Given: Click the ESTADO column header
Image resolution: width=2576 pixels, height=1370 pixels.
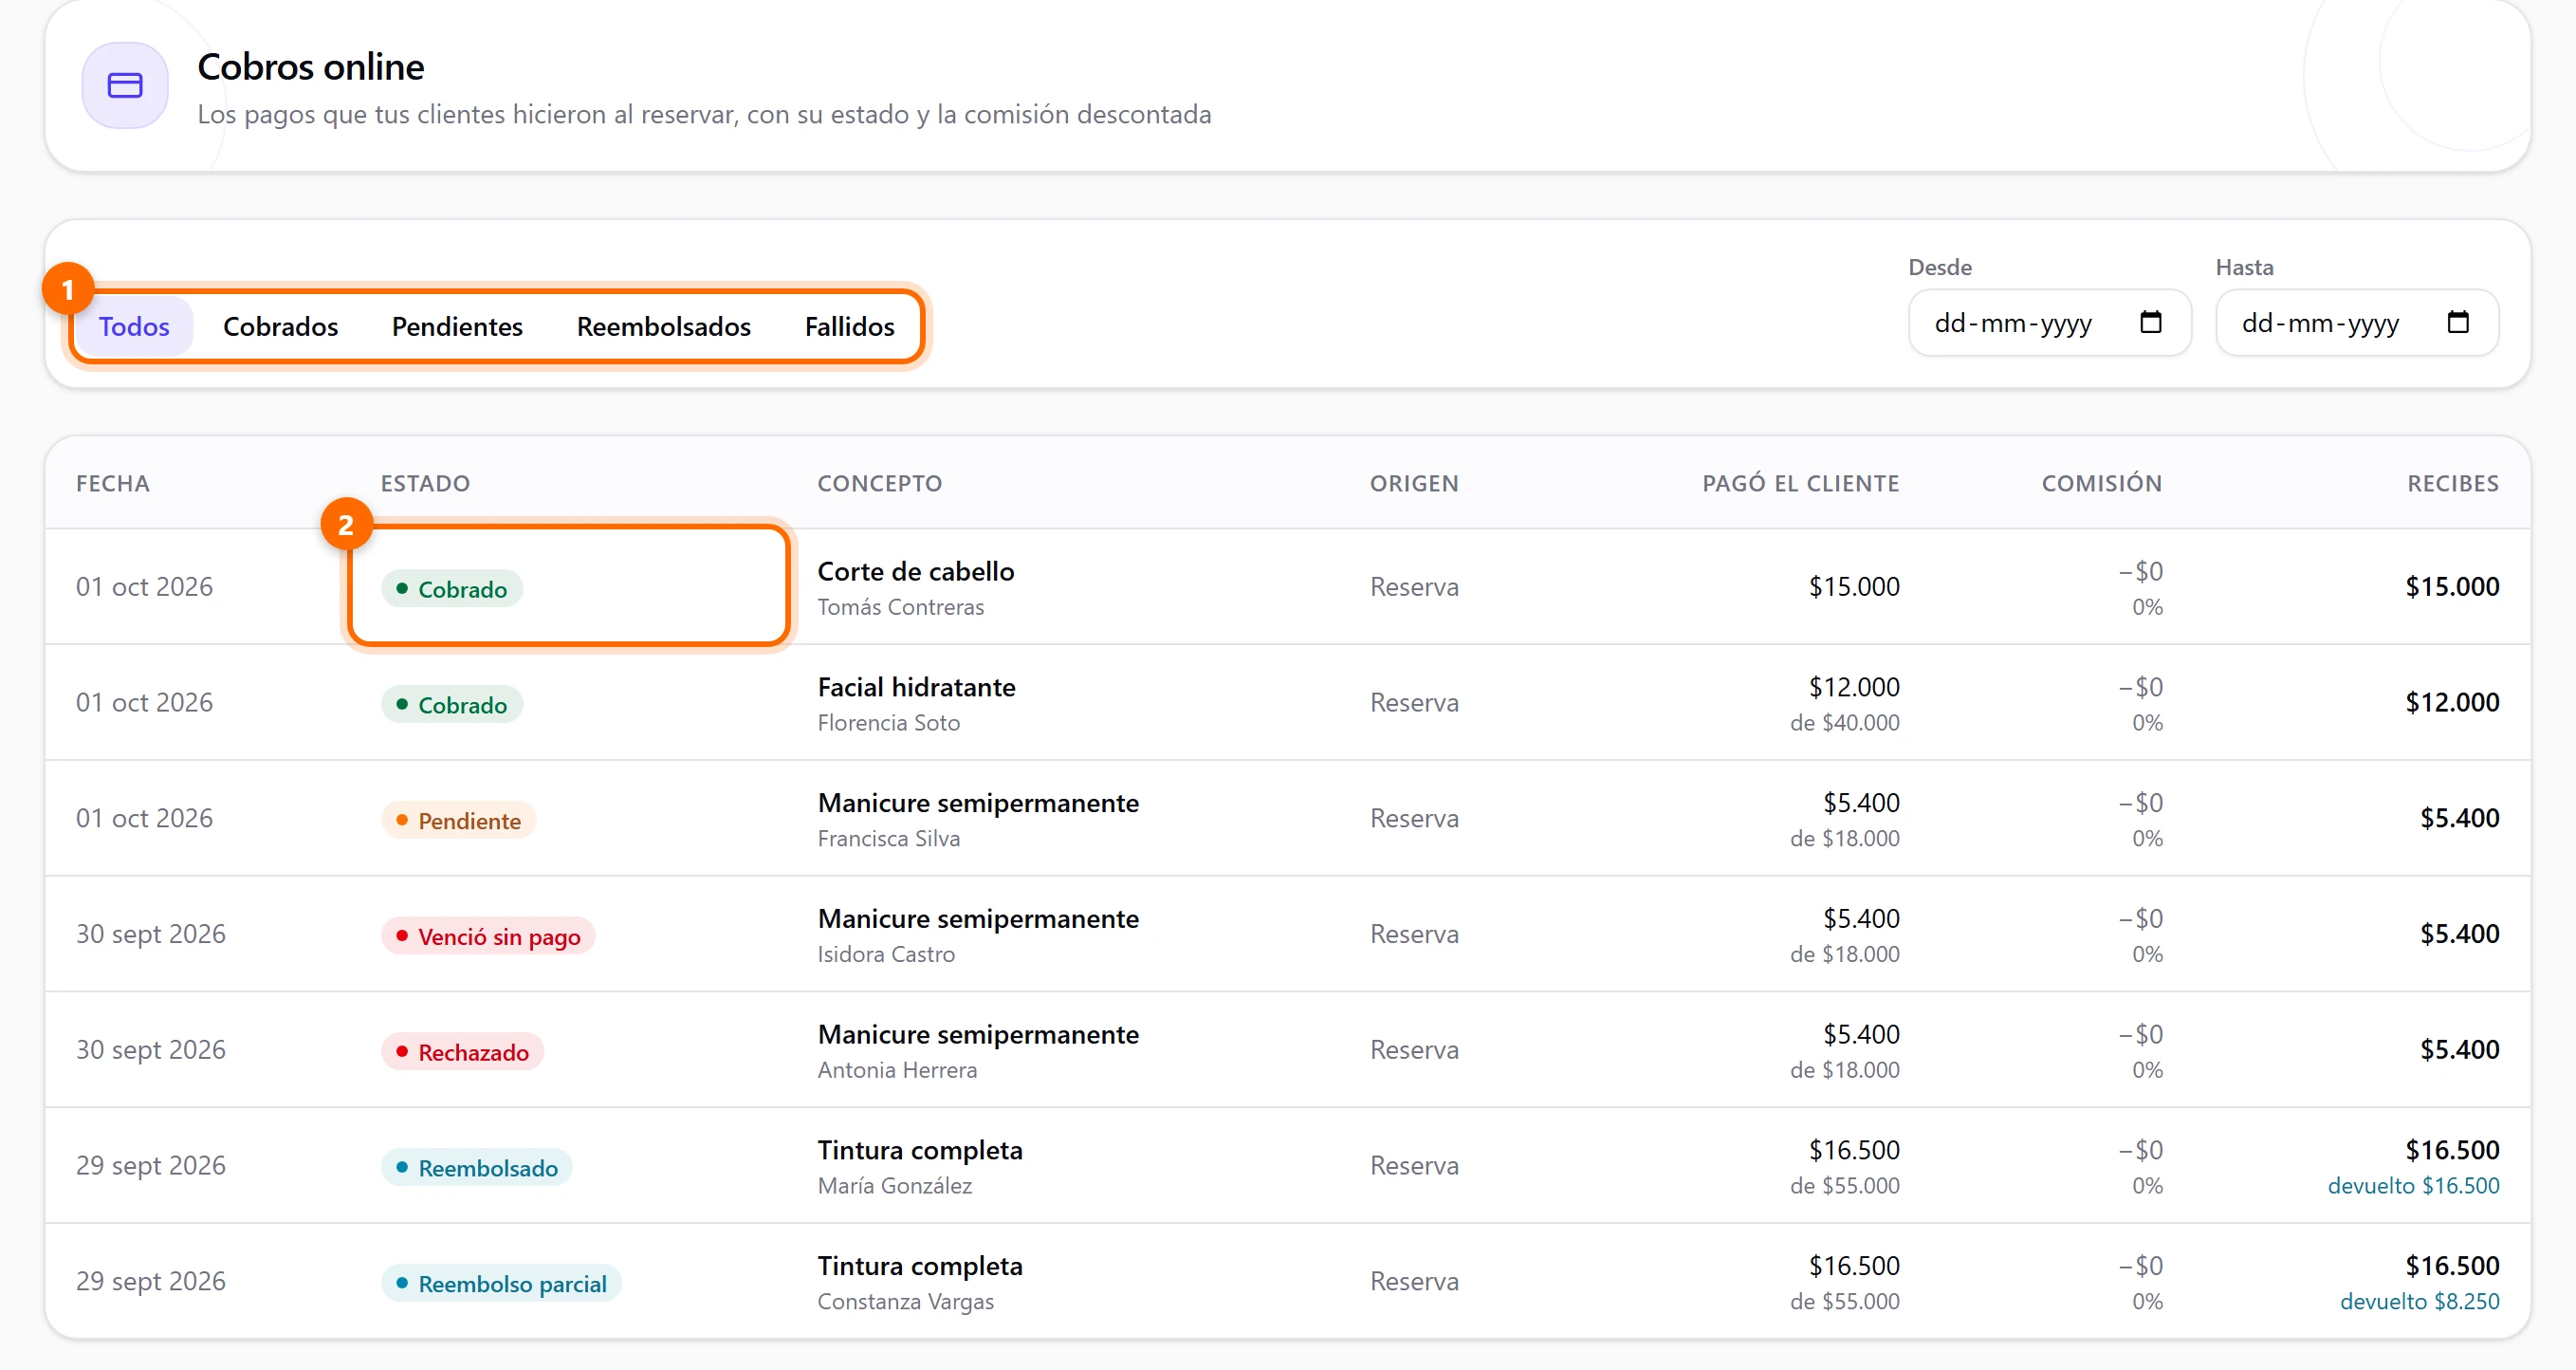Looking at the screenshot, I should (x=425, y=483).
